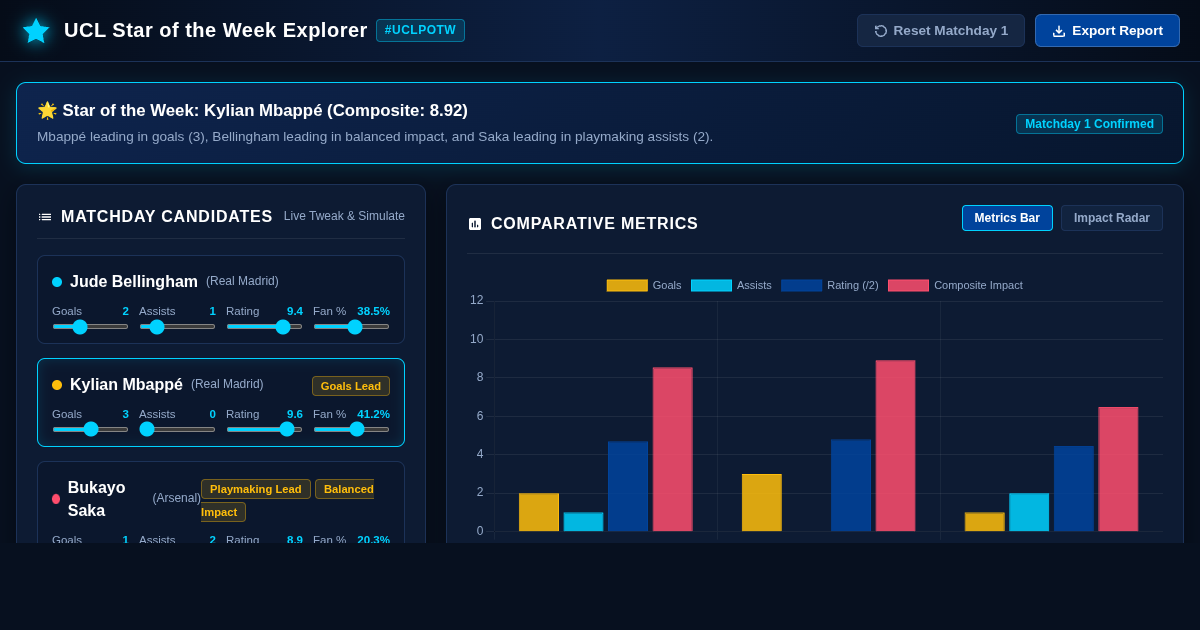
Task: Click the chart icon beside Comparative Metrics
Action: [x=475, y=224]
